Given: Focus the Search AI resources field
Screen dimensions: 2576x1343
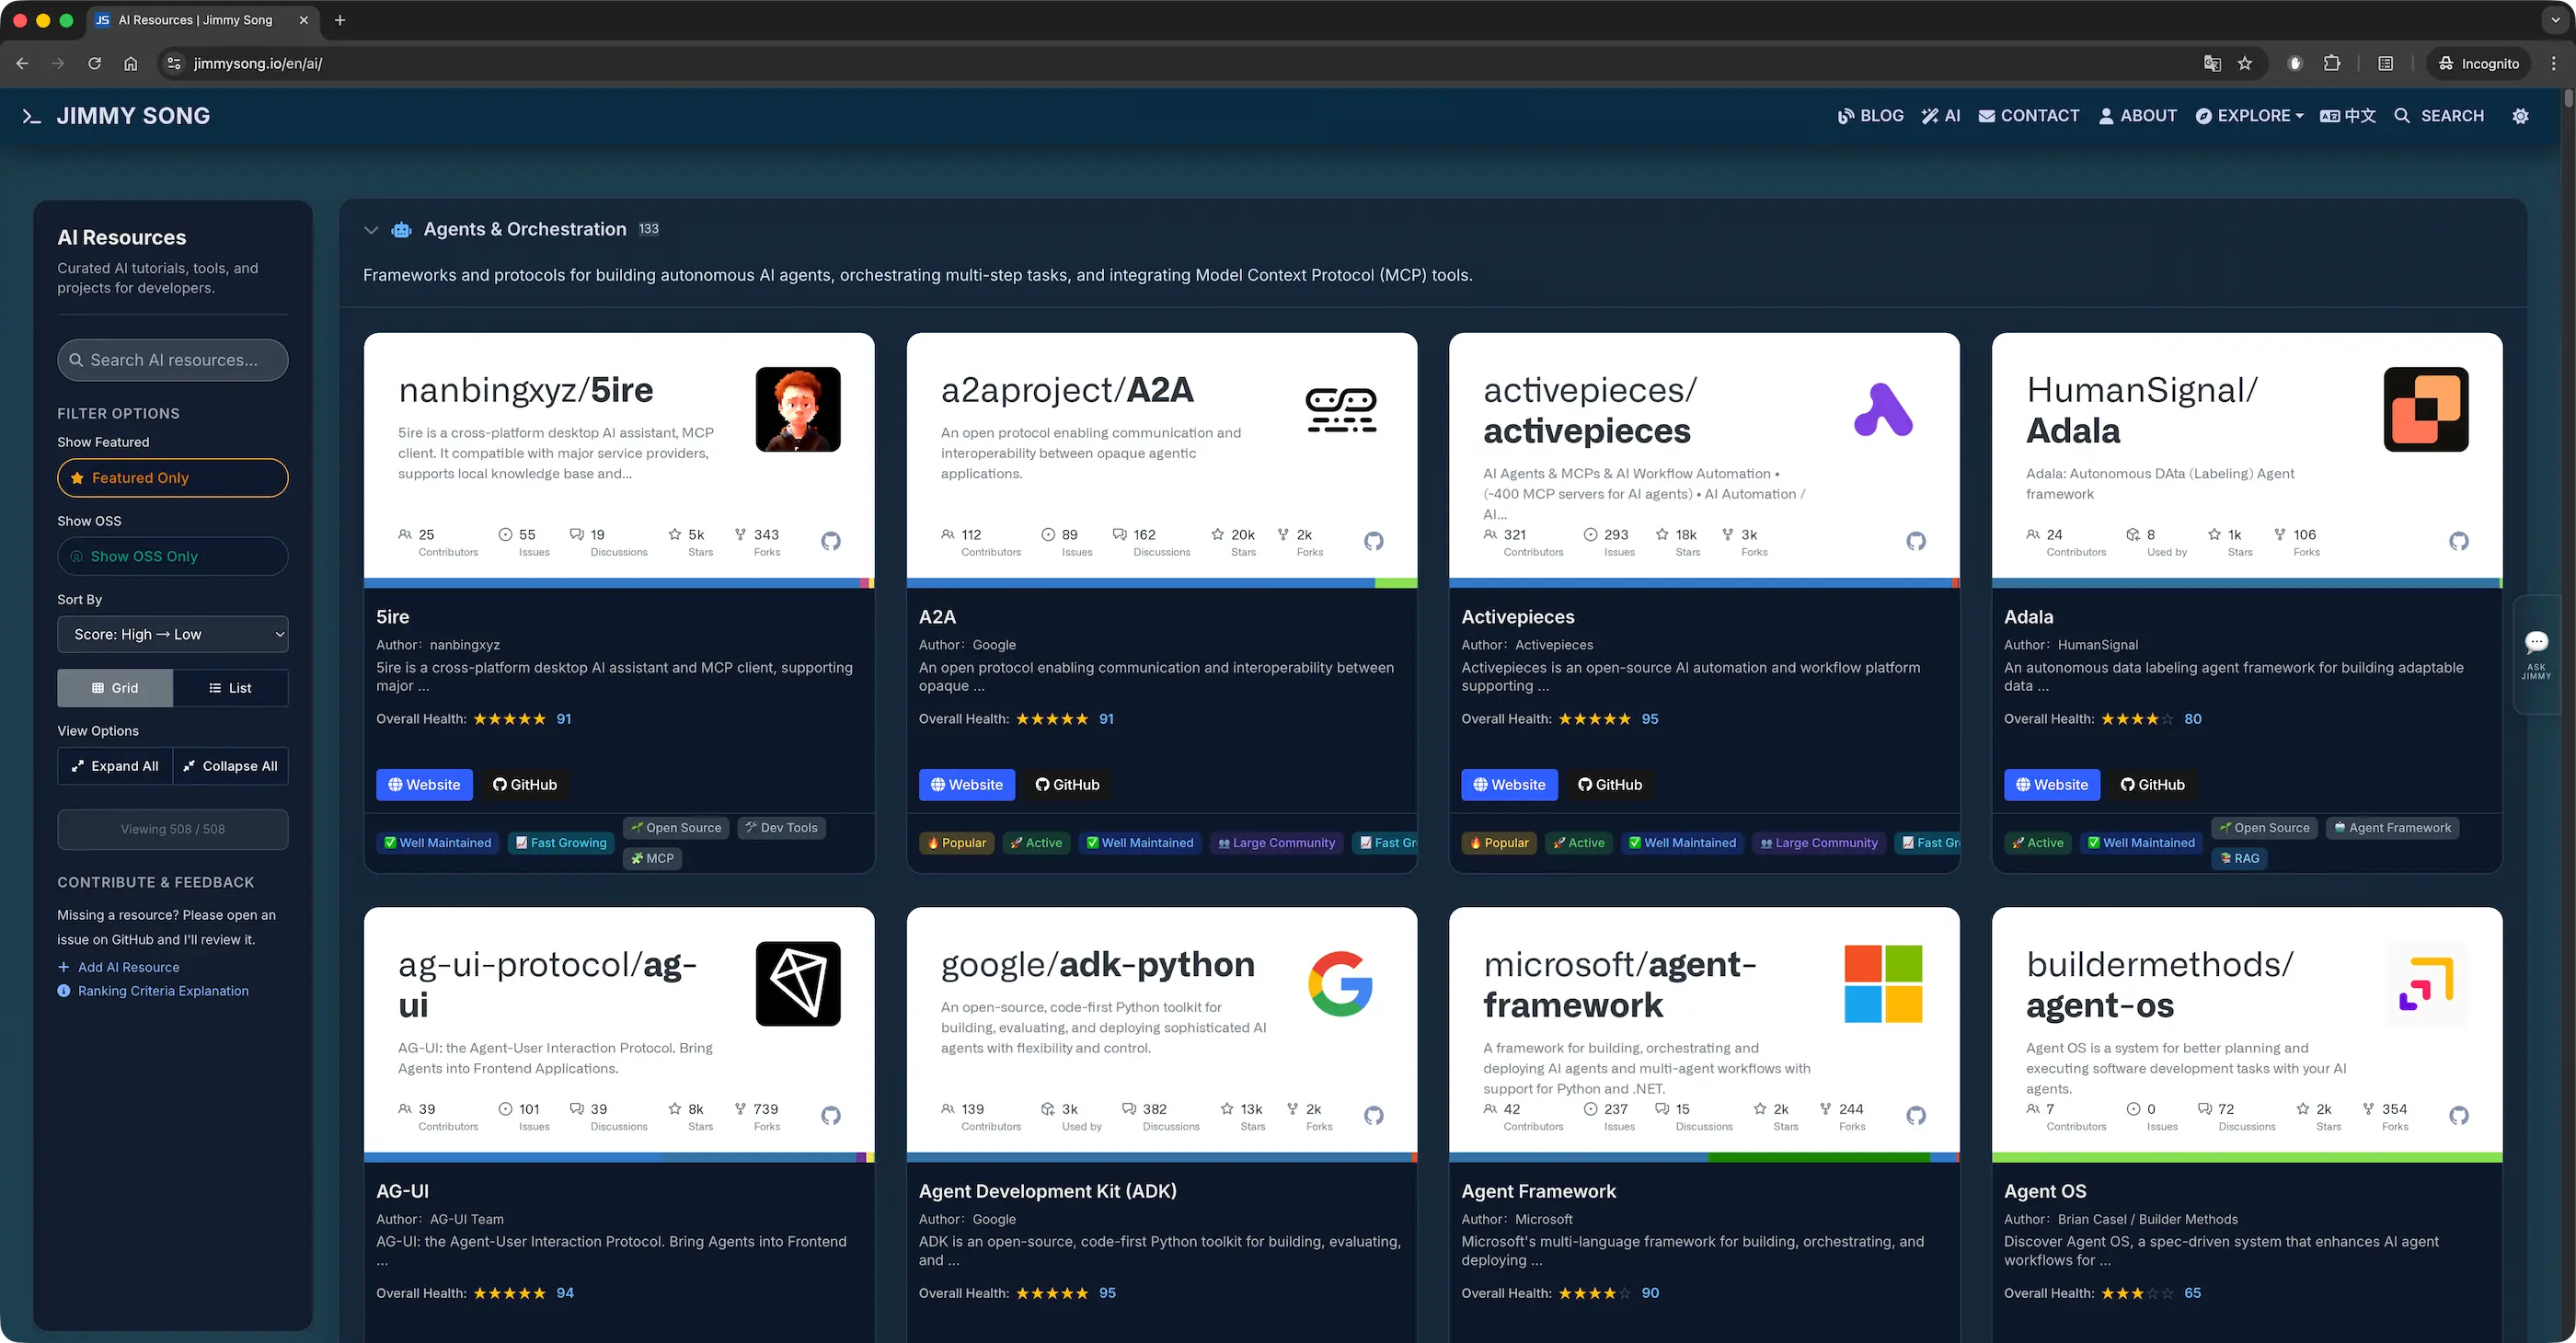Looking at the screenshot, I should [x=172, y=360].
